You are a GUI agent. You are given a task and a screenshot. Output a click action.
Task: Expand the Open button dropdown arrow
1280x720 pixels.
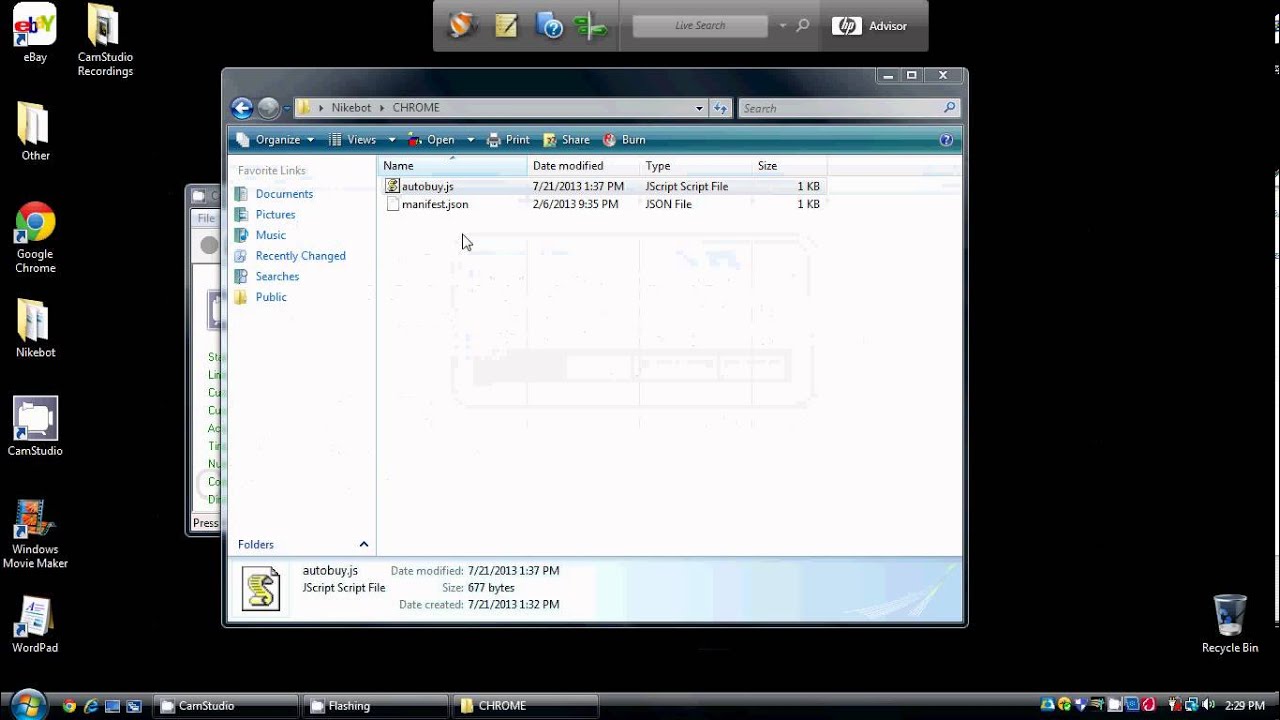coord(470,140)
